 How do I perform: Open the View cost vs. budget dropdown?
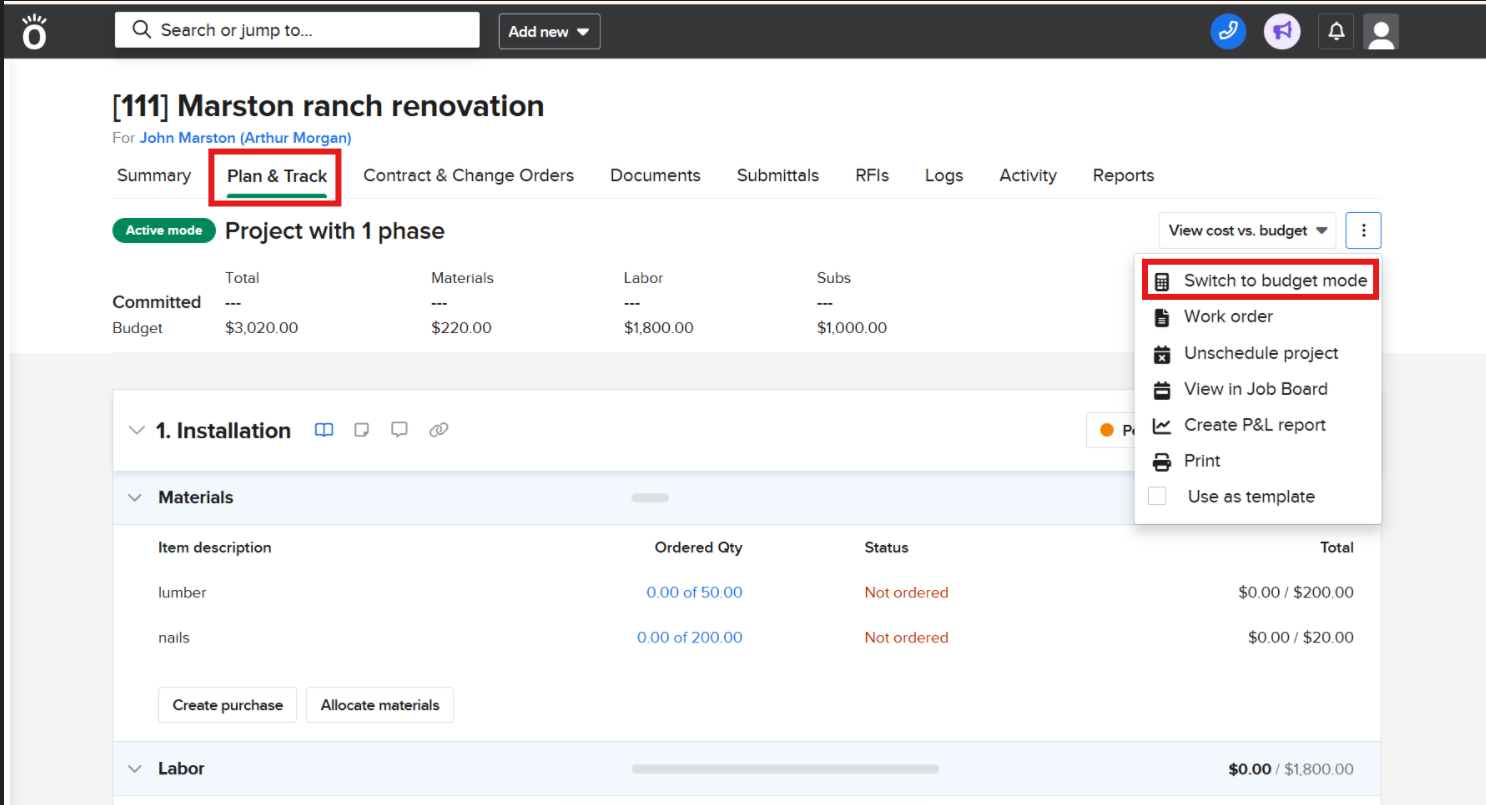[1248, 231]
